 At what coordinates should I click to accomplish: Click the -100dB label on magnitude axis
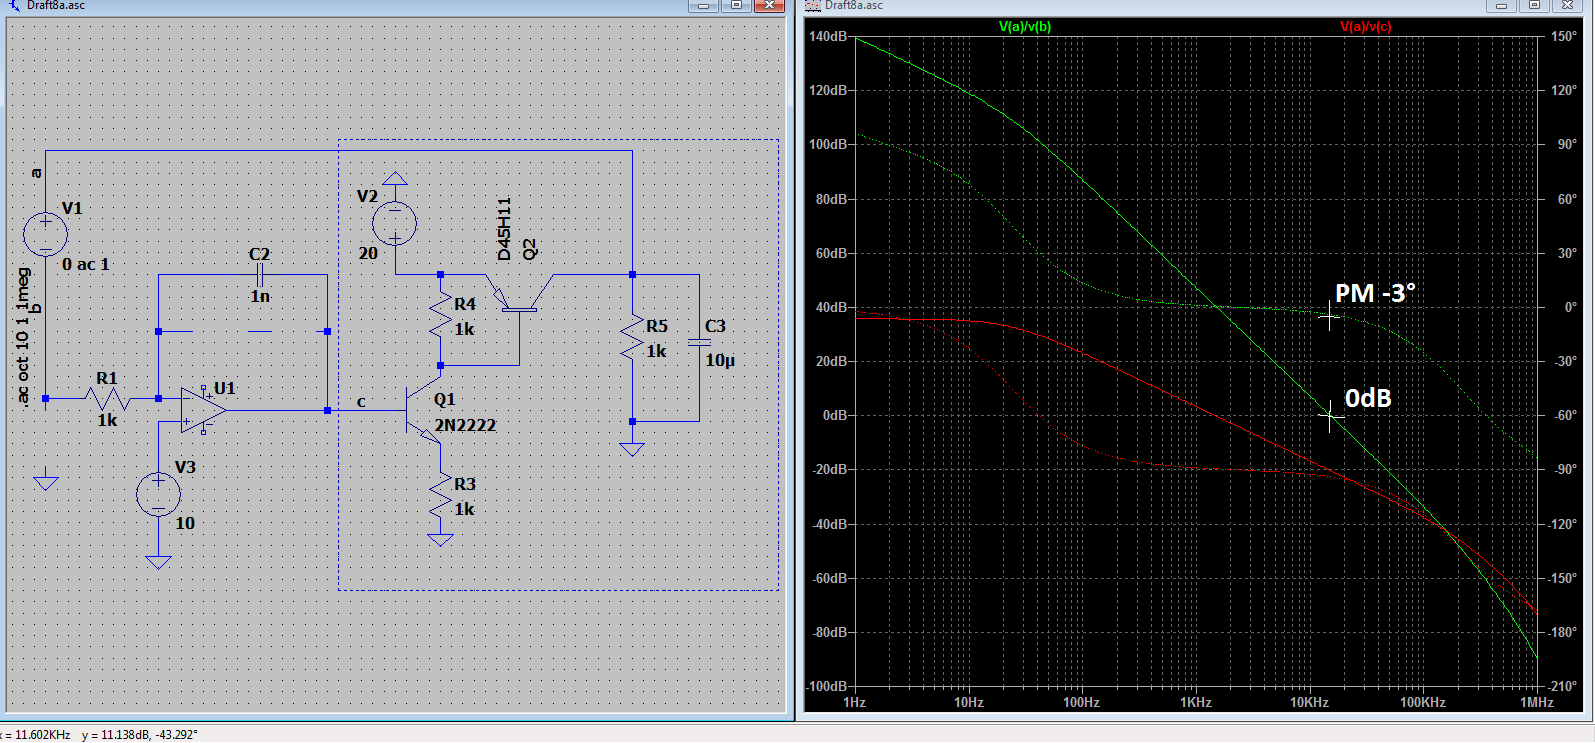point(827,686)
